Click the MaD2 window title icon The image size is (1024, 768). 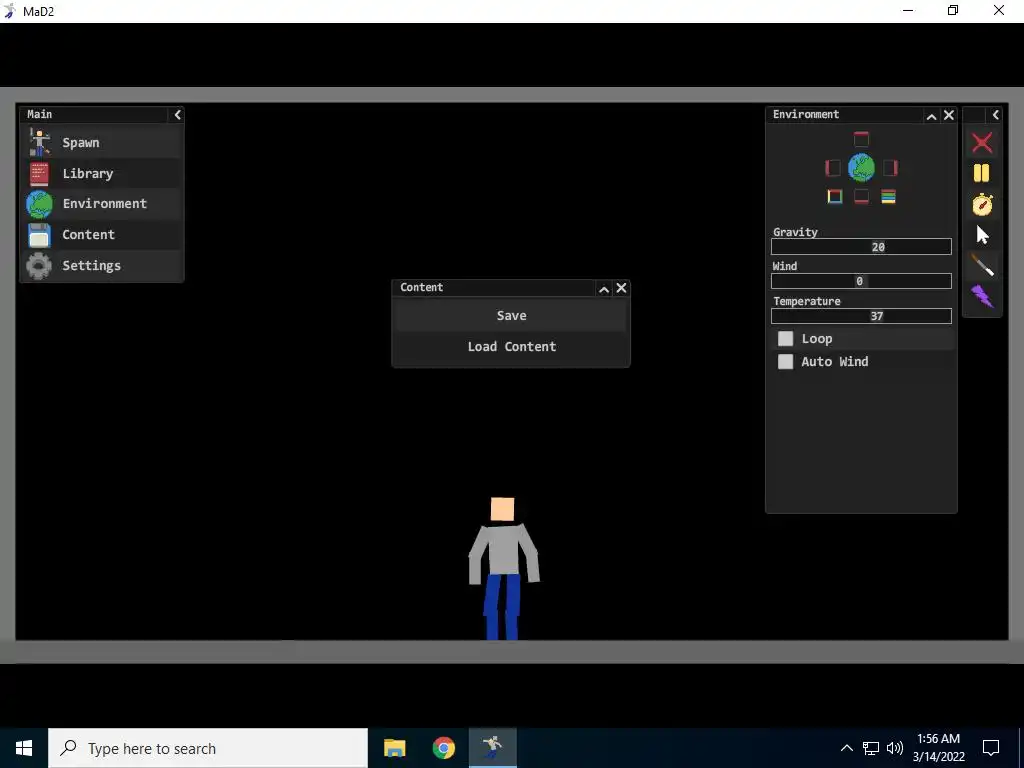tap(10, 11)
